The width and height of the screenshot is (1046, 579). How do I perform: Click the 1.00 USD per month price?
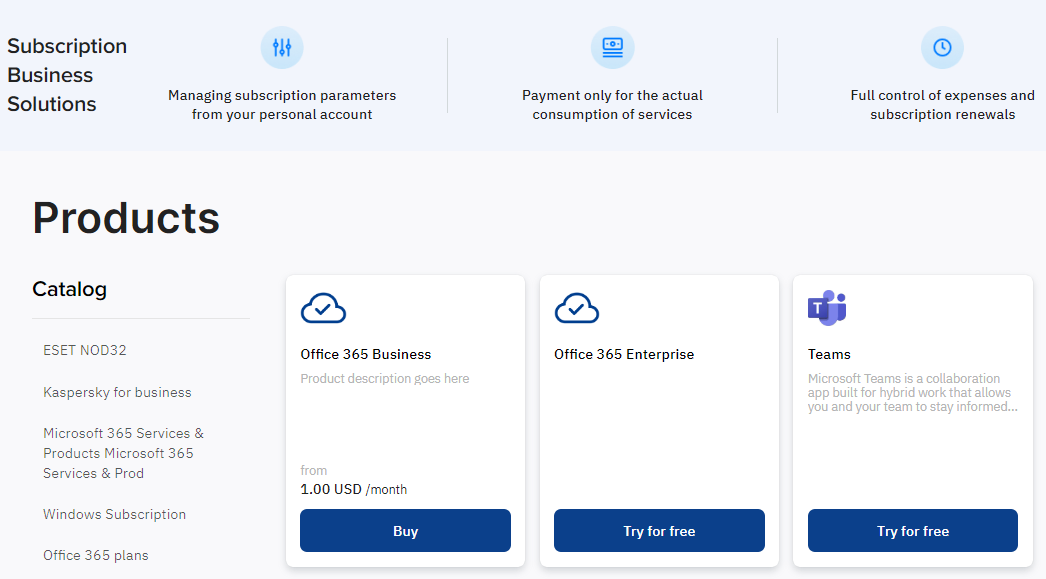(x=354, y=489)
